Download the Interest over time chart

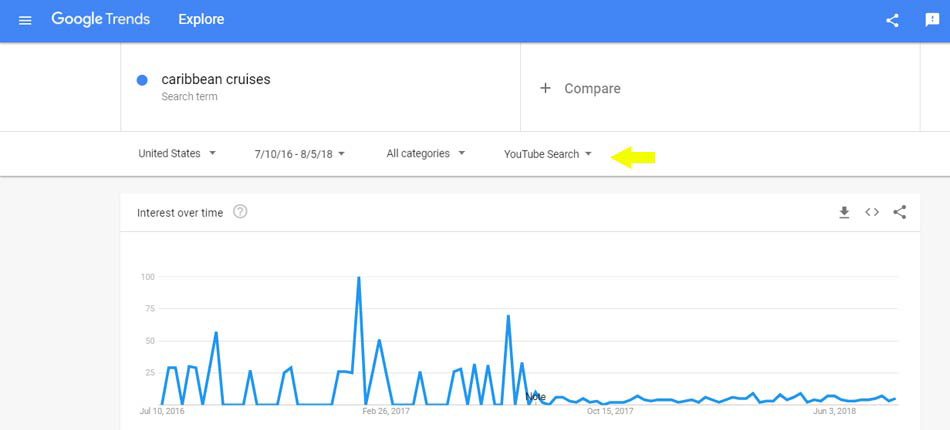(x=844, y=212)
